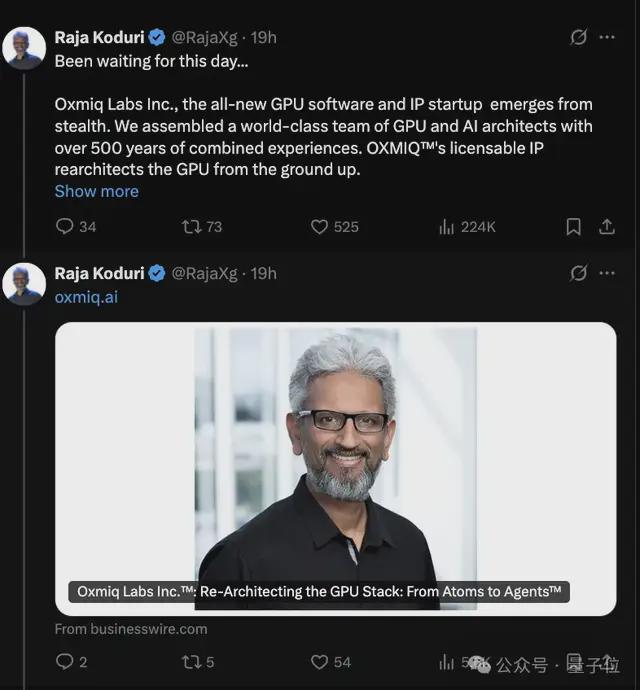Image resolution: width=640 pixels, height=690 pixels.
Task: Click Raja Koduri name on second tweet
Action: (99, 273)
